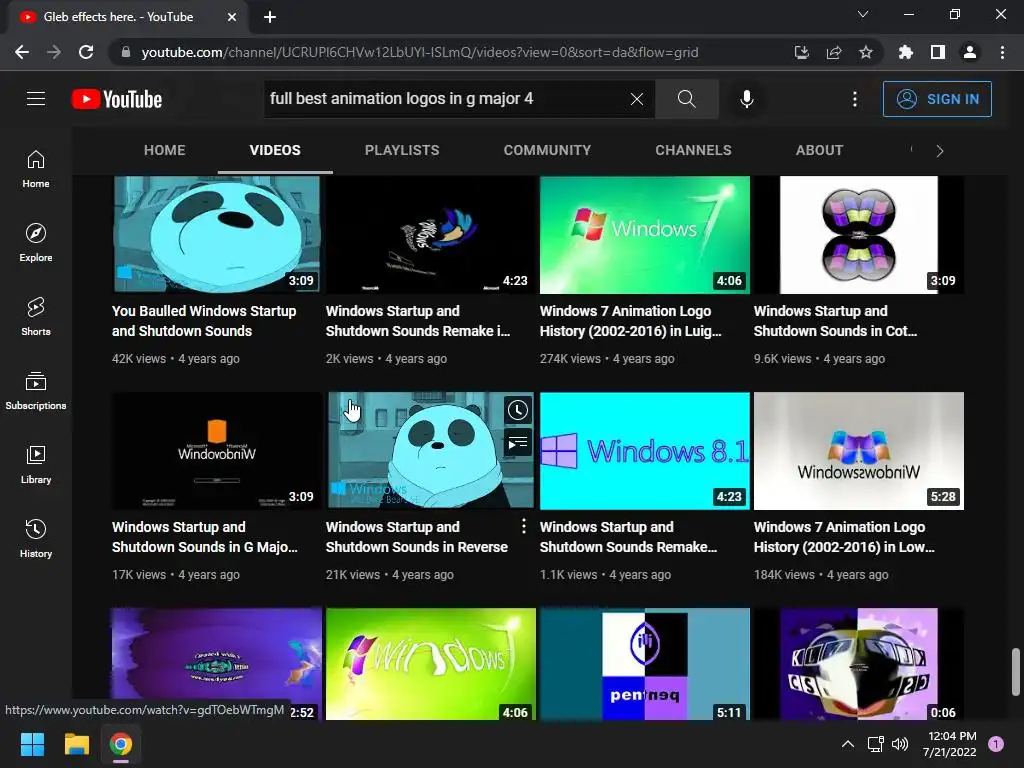Go back in browser
This screenshot has height=768, width=1024.
point(22,52)
